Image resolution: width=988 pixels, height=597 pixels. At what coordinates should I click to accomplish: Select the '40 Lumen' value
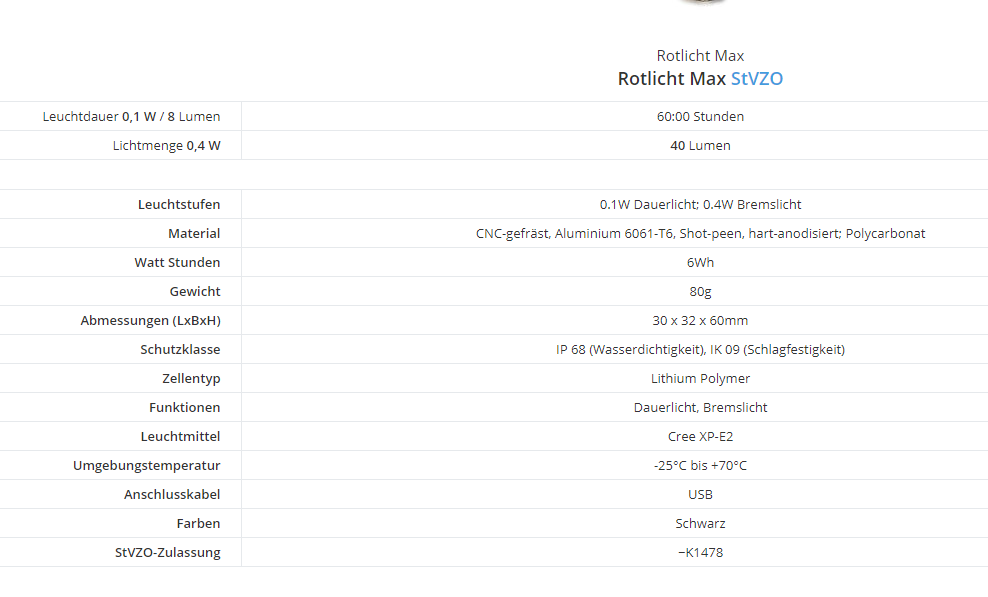point(700,146)
